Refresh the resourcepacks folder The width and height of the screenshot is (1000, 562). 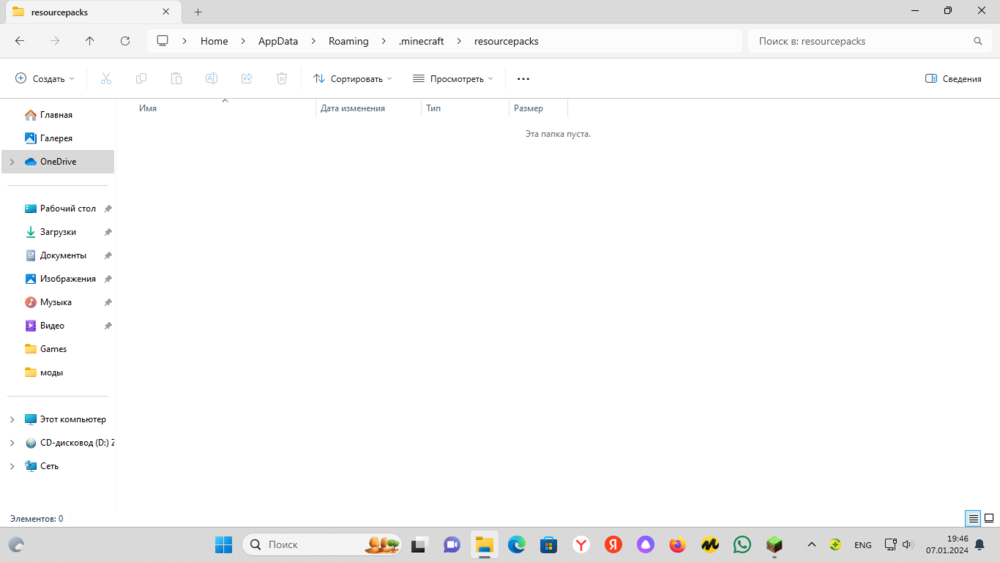point(125,41)
